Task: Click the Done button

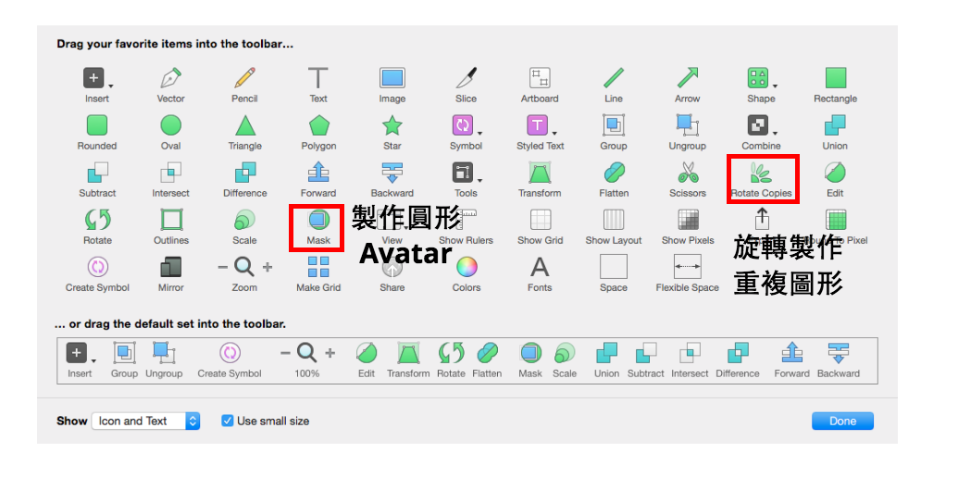Action: point(842,421)
